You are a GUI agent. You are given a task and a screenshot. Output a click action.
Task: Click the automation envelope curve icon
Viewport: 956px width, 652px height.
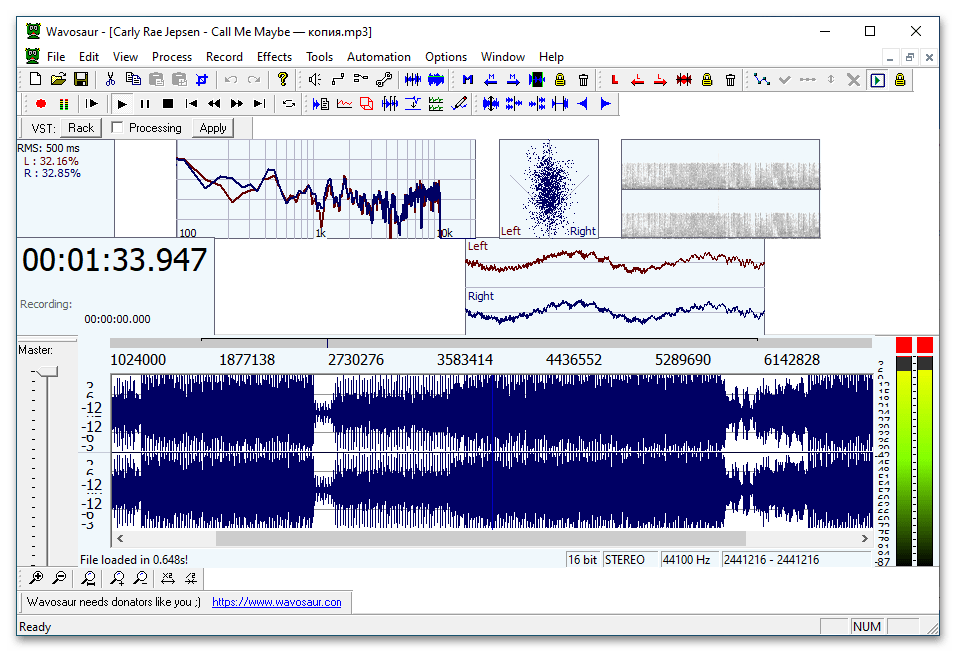click(x=762, y=79)
